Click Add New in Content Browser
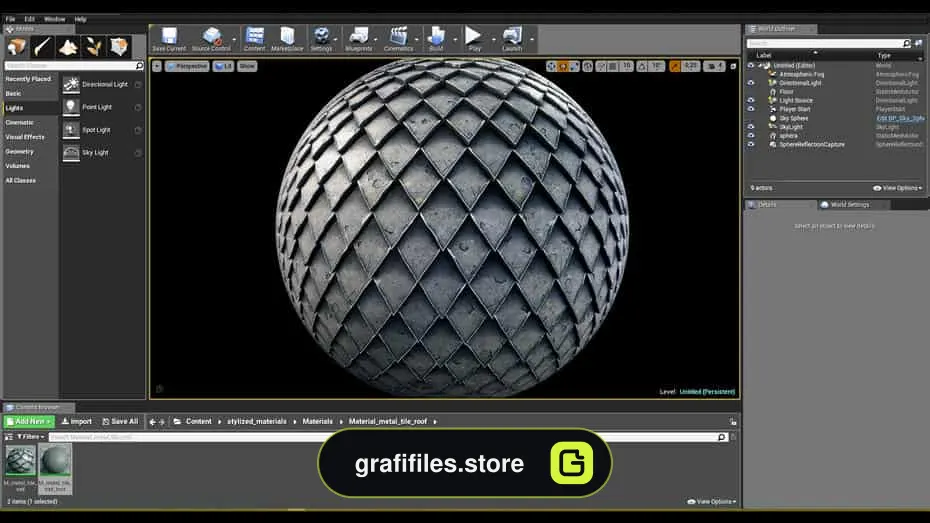The image size is (930, 523). click(x=28, y=422)
